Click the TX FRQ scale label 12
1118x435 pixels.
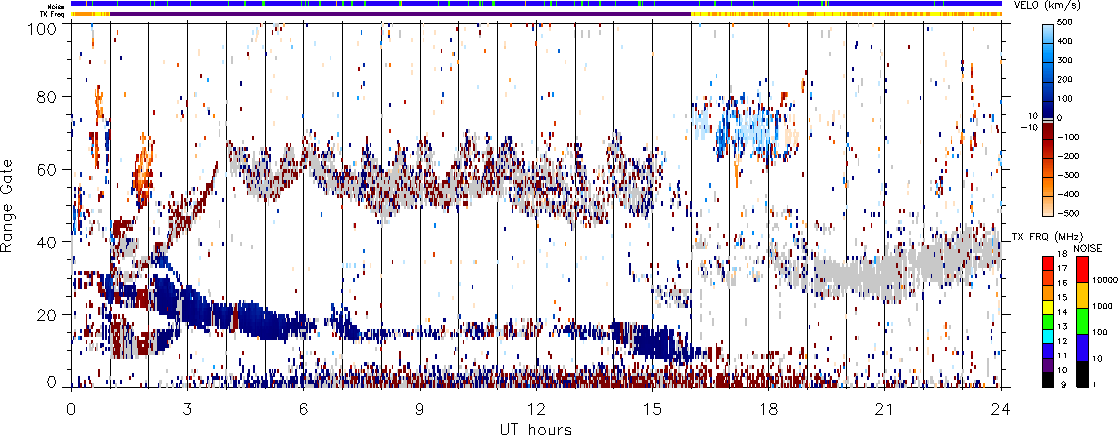click(x=1062, y=341)
